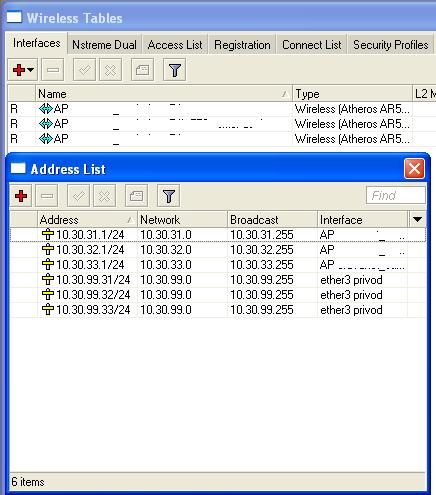Switch to the Interfaces tab
The image size is (436, 495).
tap(37, 43)
